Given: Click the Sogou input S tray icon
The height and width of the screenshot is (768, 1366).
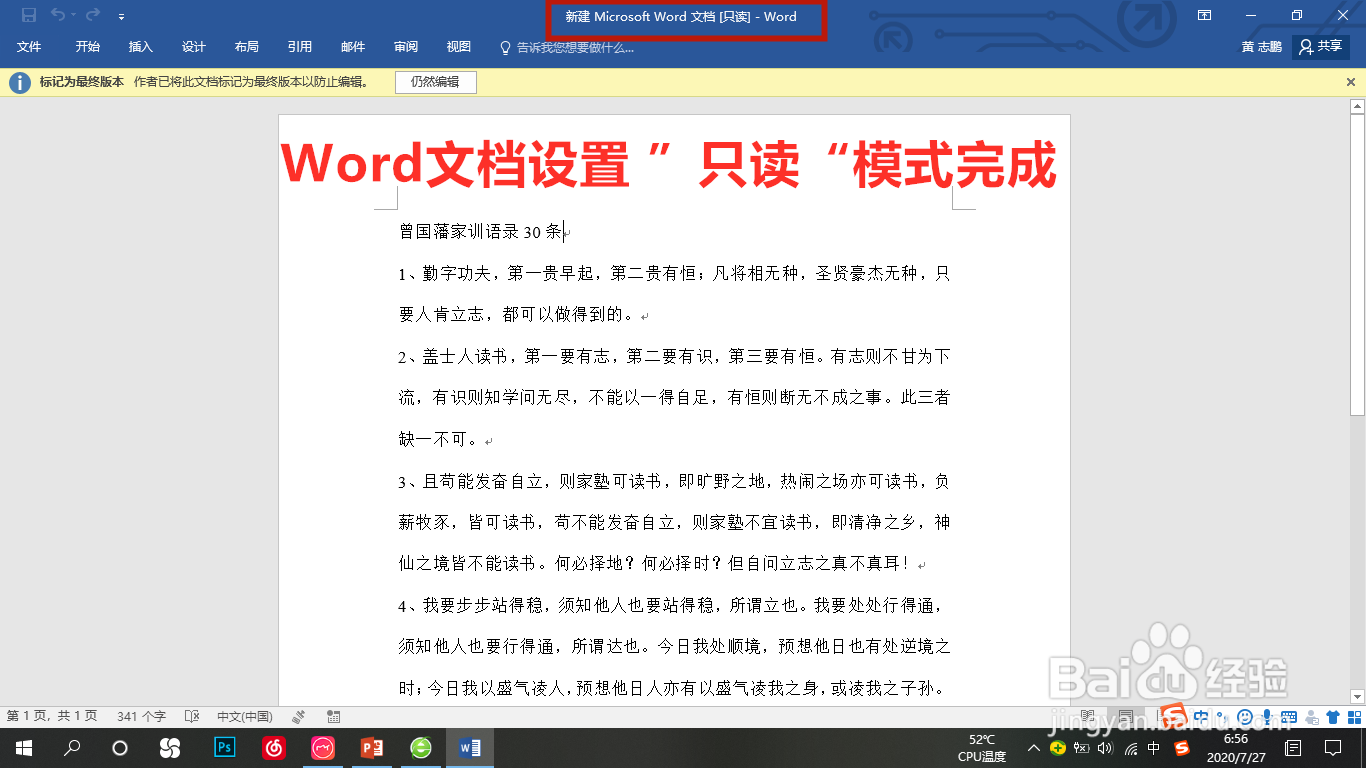Looking at the screenshot, I should [1182, 748].
